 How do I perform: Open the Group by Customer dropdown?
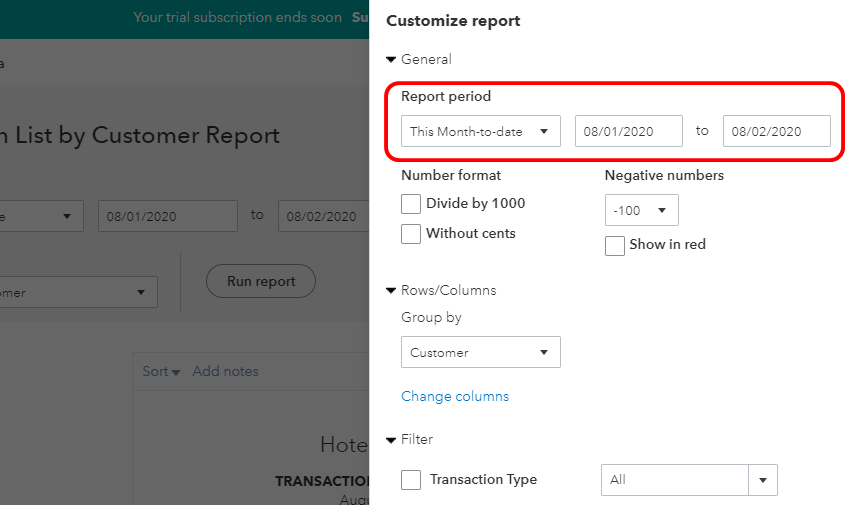[480, 352]
